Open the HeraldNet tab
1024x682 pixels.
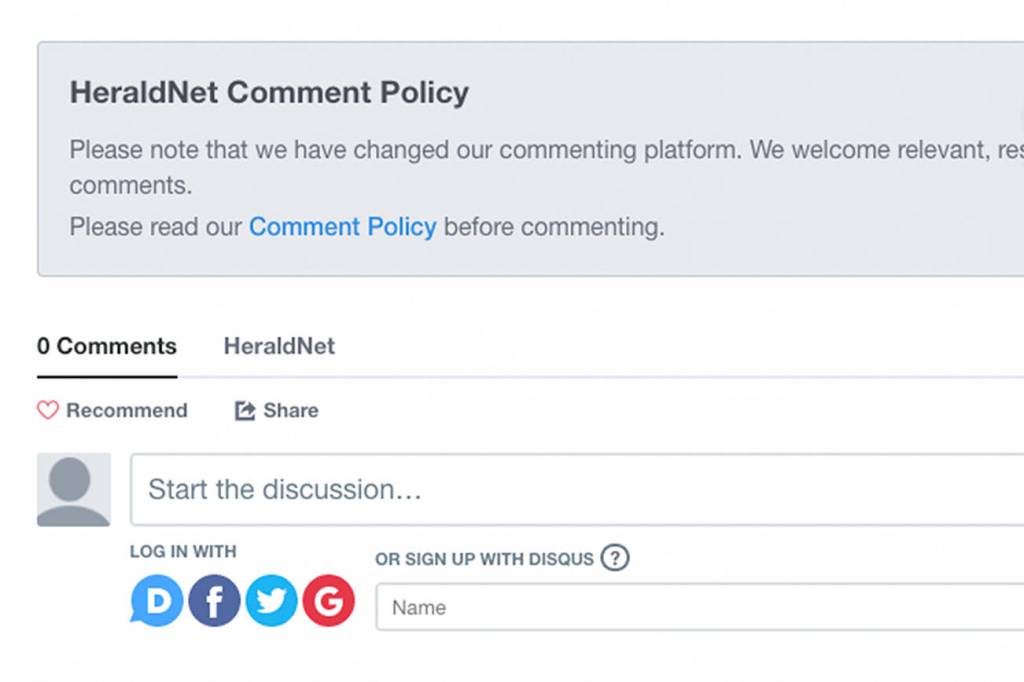point(279,346)
